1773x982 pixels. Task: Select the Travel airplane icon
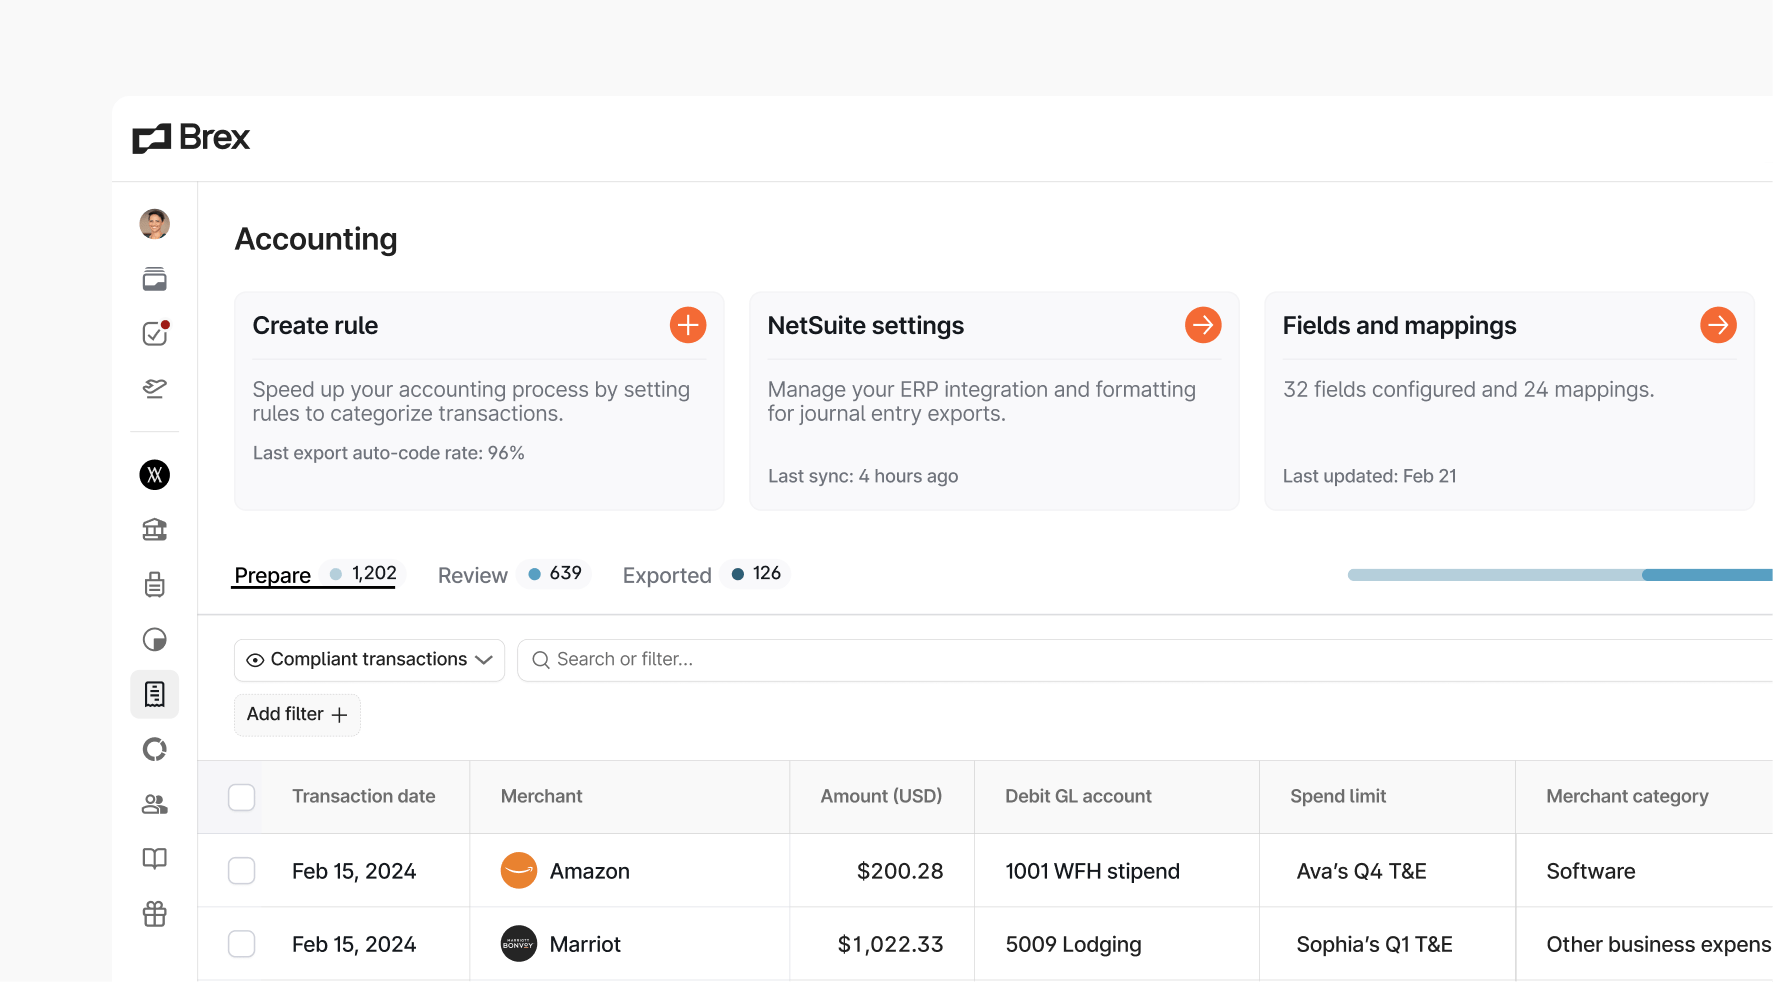[155, 389]
